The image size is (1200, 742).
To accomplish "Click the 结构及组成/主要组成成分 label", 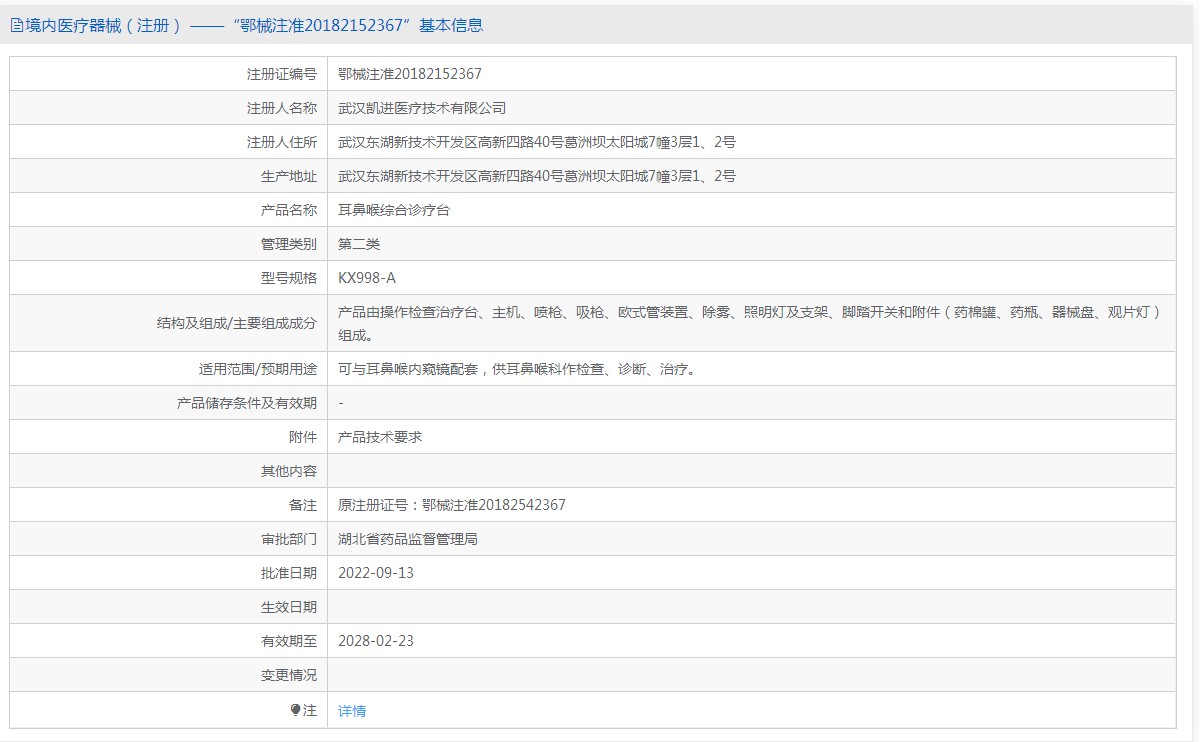I will pos(237,323).
